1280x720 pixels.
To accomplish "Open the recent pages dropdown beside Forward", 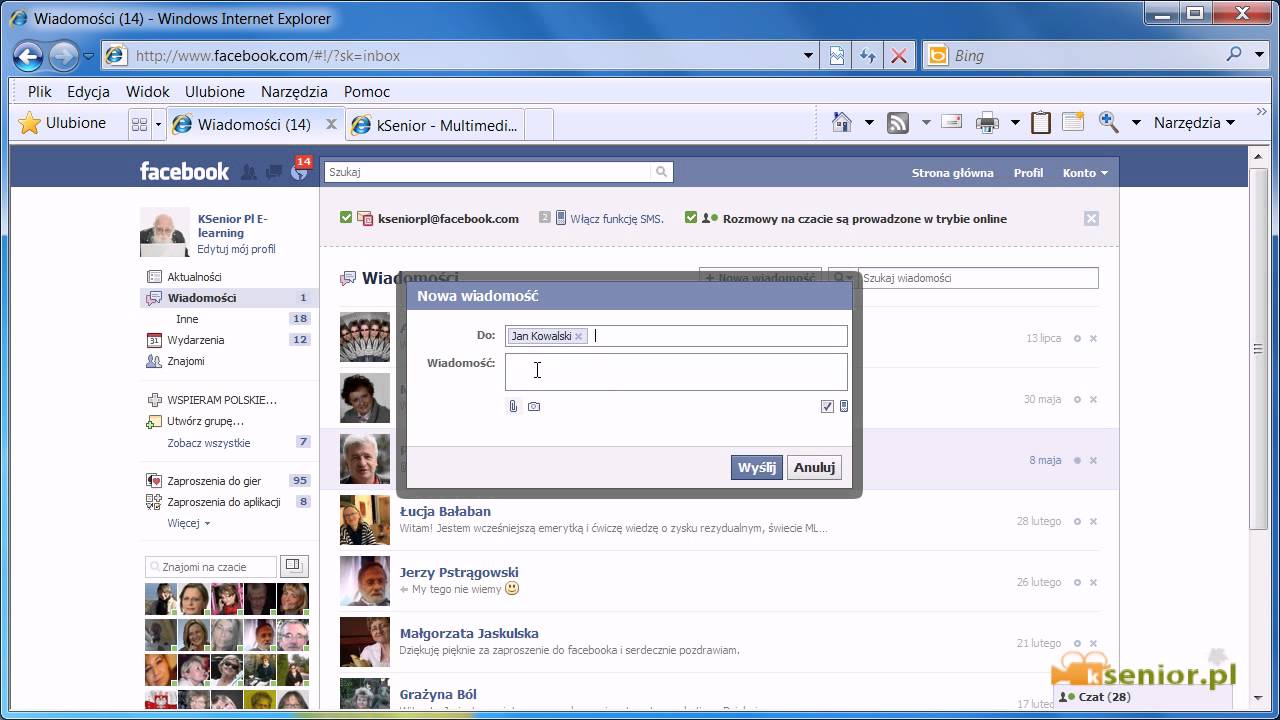I will point(88,56).
